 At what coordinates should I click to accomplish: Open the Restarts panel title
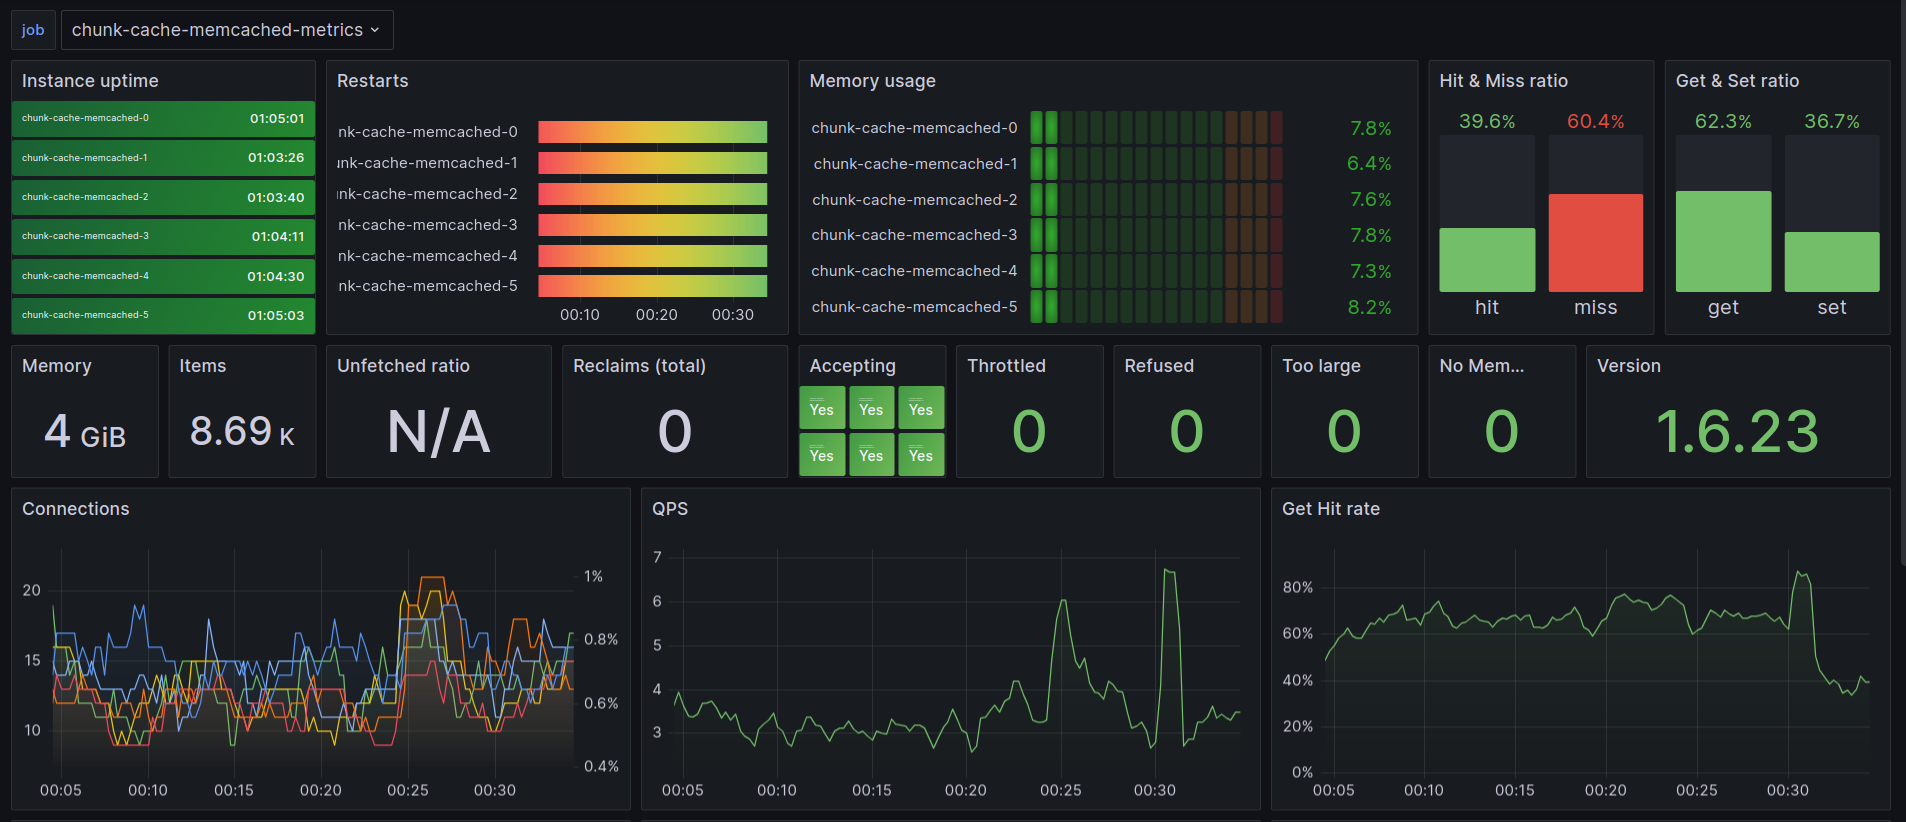pos(372,81)
